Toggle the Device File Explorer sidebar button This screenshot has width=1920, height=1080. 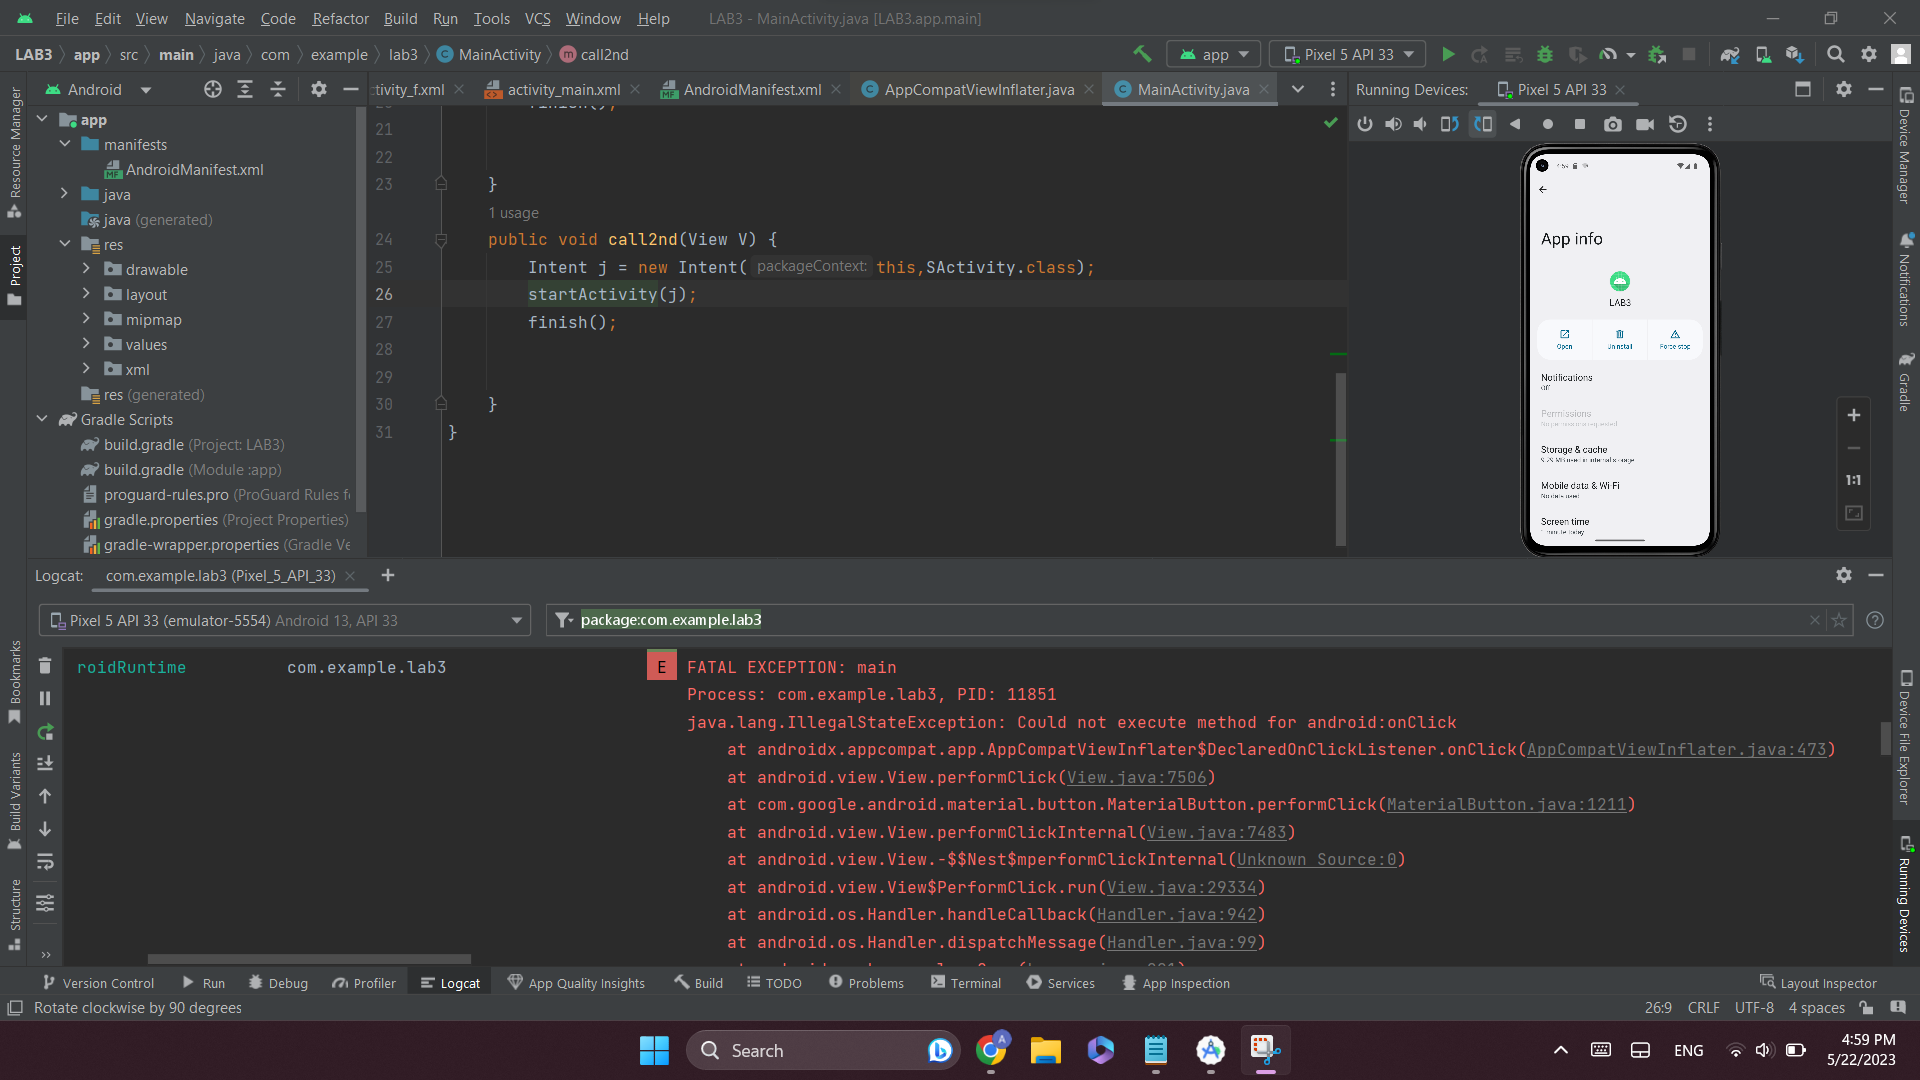coord(1906,737)
